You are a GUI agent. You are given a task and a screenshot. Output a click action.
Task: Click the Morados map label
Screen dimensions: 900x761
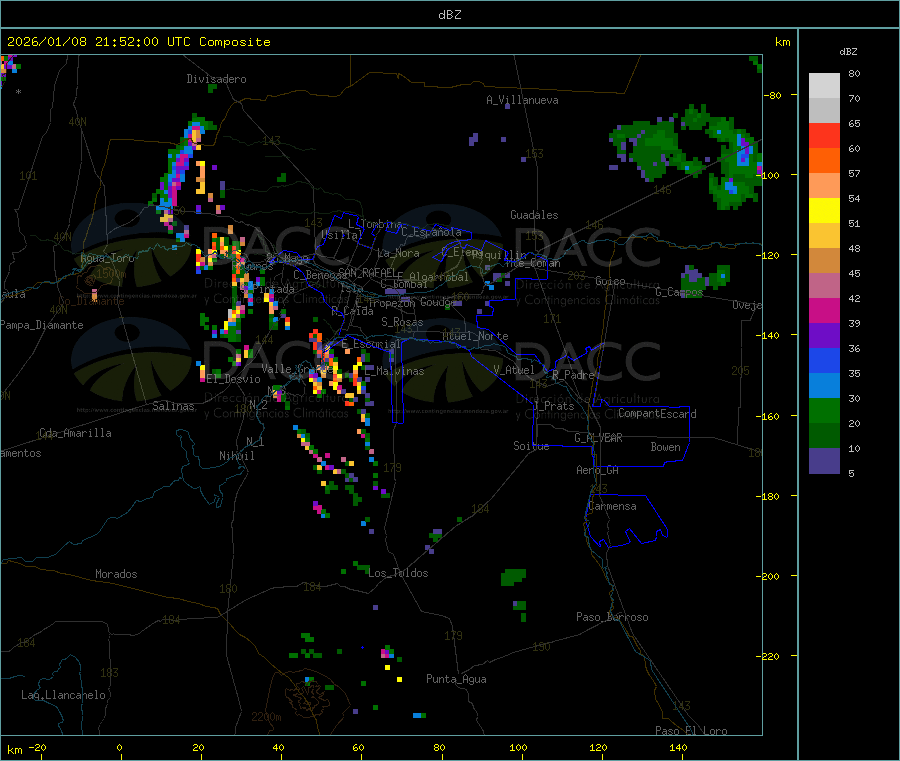point(116,574)
